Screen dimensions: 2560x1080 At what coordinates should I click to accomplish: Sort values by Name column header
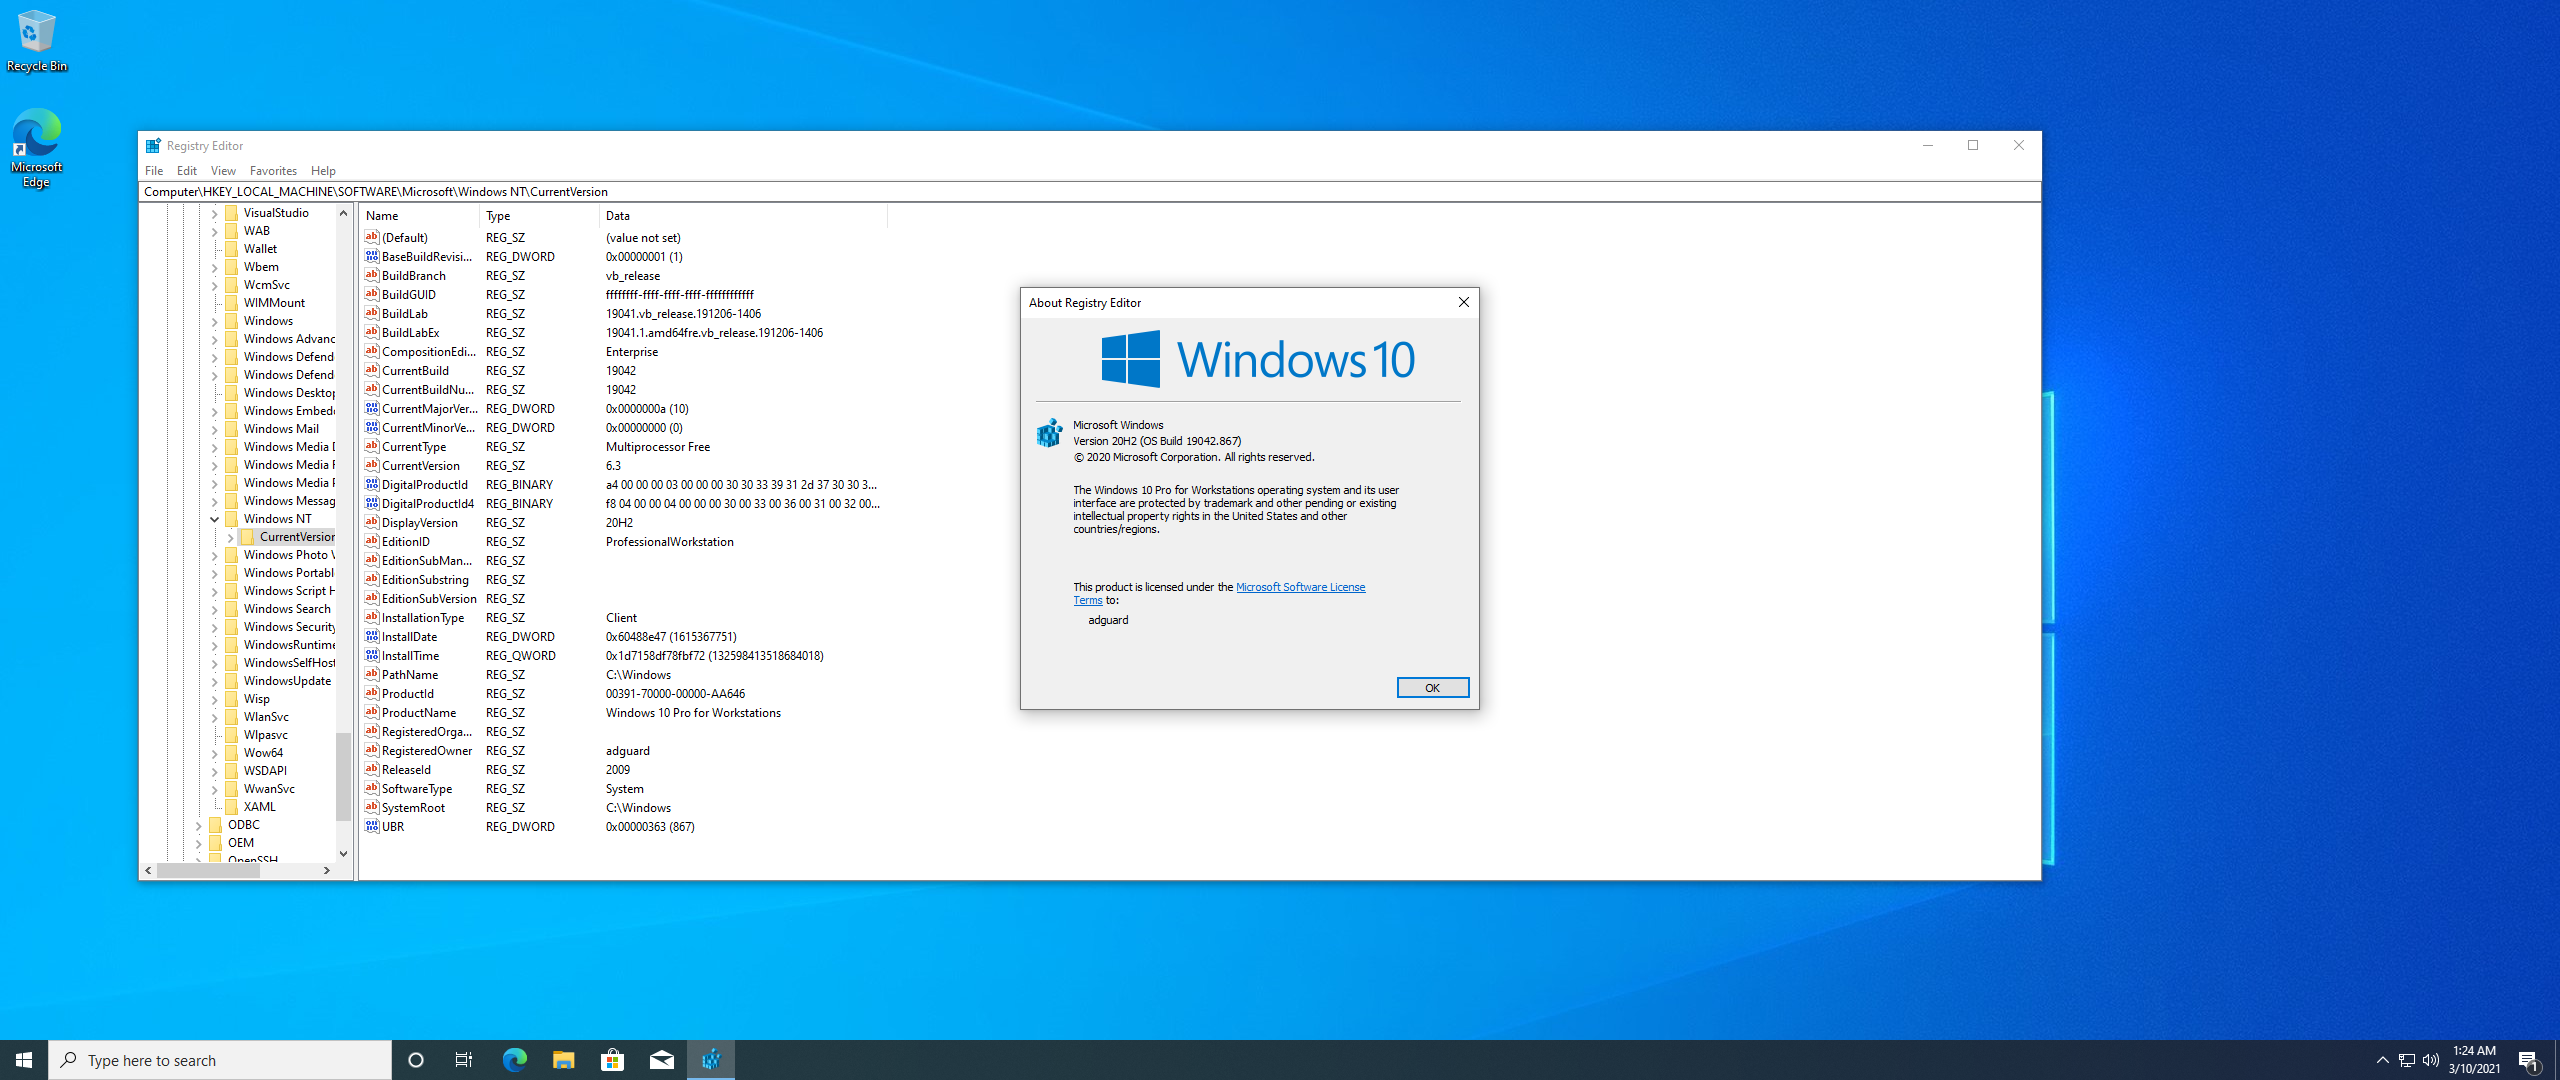(419, 216)
